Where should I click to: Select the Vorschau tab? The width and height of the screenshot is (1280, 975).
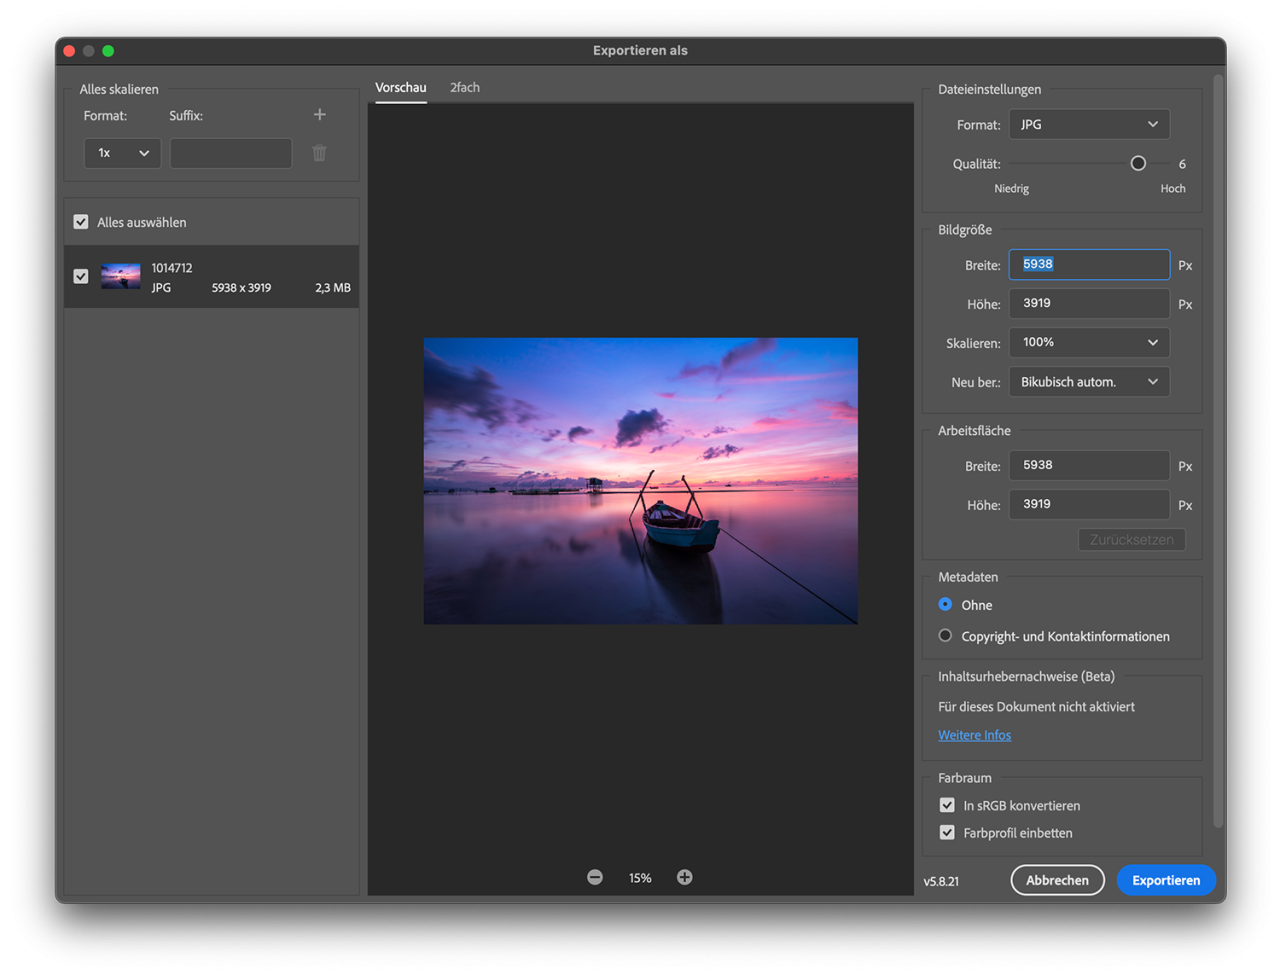(x=401, y=88)
